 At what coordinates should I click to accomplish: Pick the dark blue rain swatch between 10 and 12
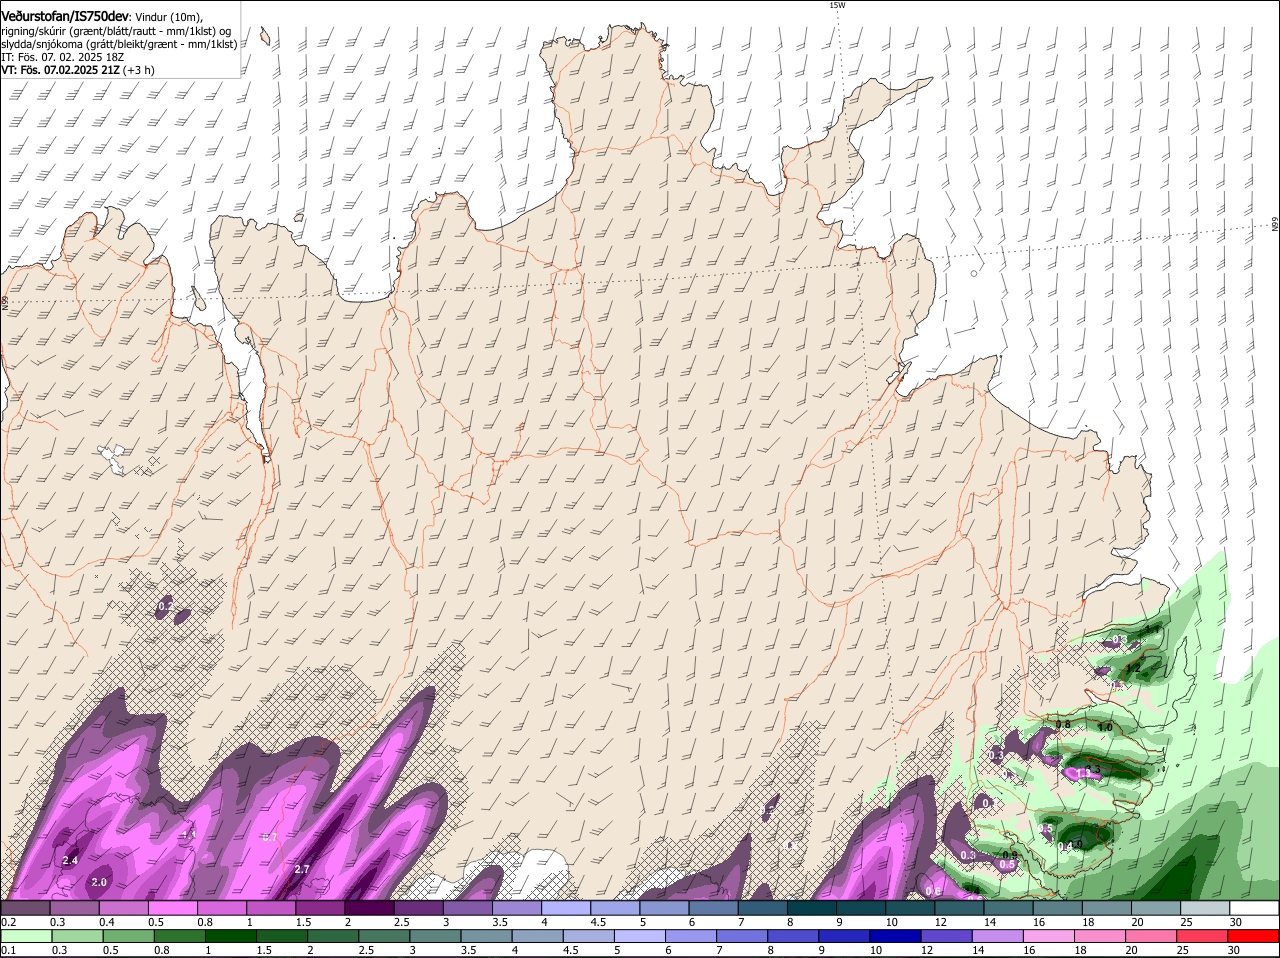tap(896, 936)
